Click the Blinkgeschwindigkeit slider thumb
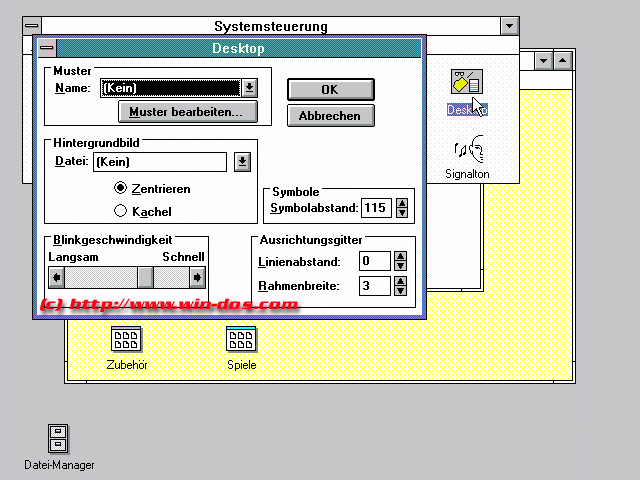640x480 pixels. [145, 278]
